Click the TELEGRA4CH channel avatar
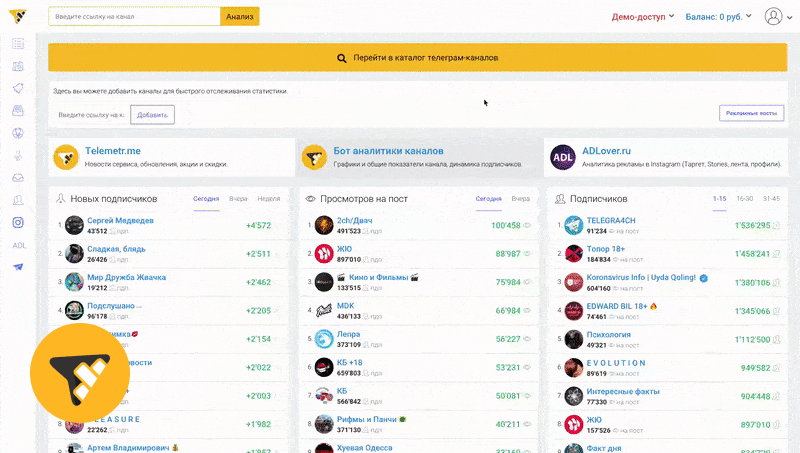Viewport: 800px width, 453px height. click(x=573, y=225)
